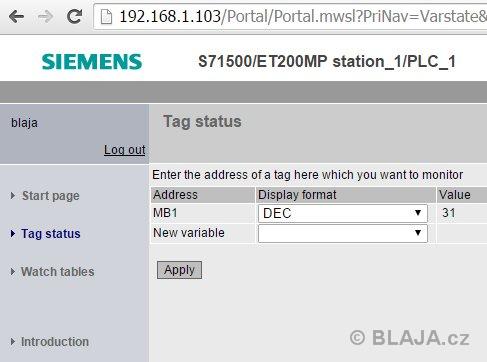
Task: Click the browser forward arrow
Action: 45,16
